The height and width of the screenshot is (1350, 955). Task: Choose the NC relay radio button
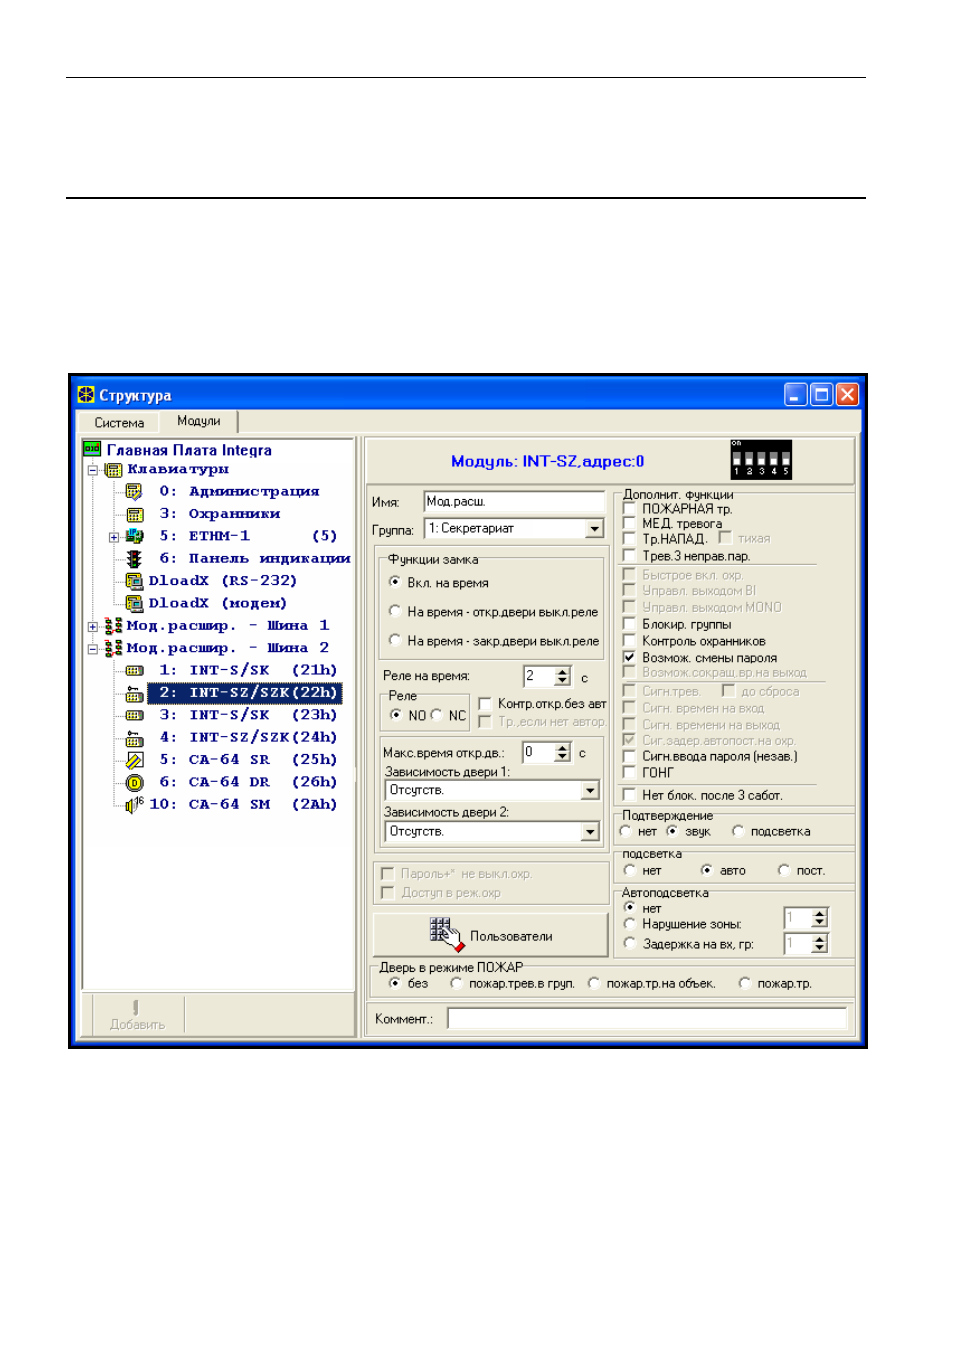(x=436, y=715)
